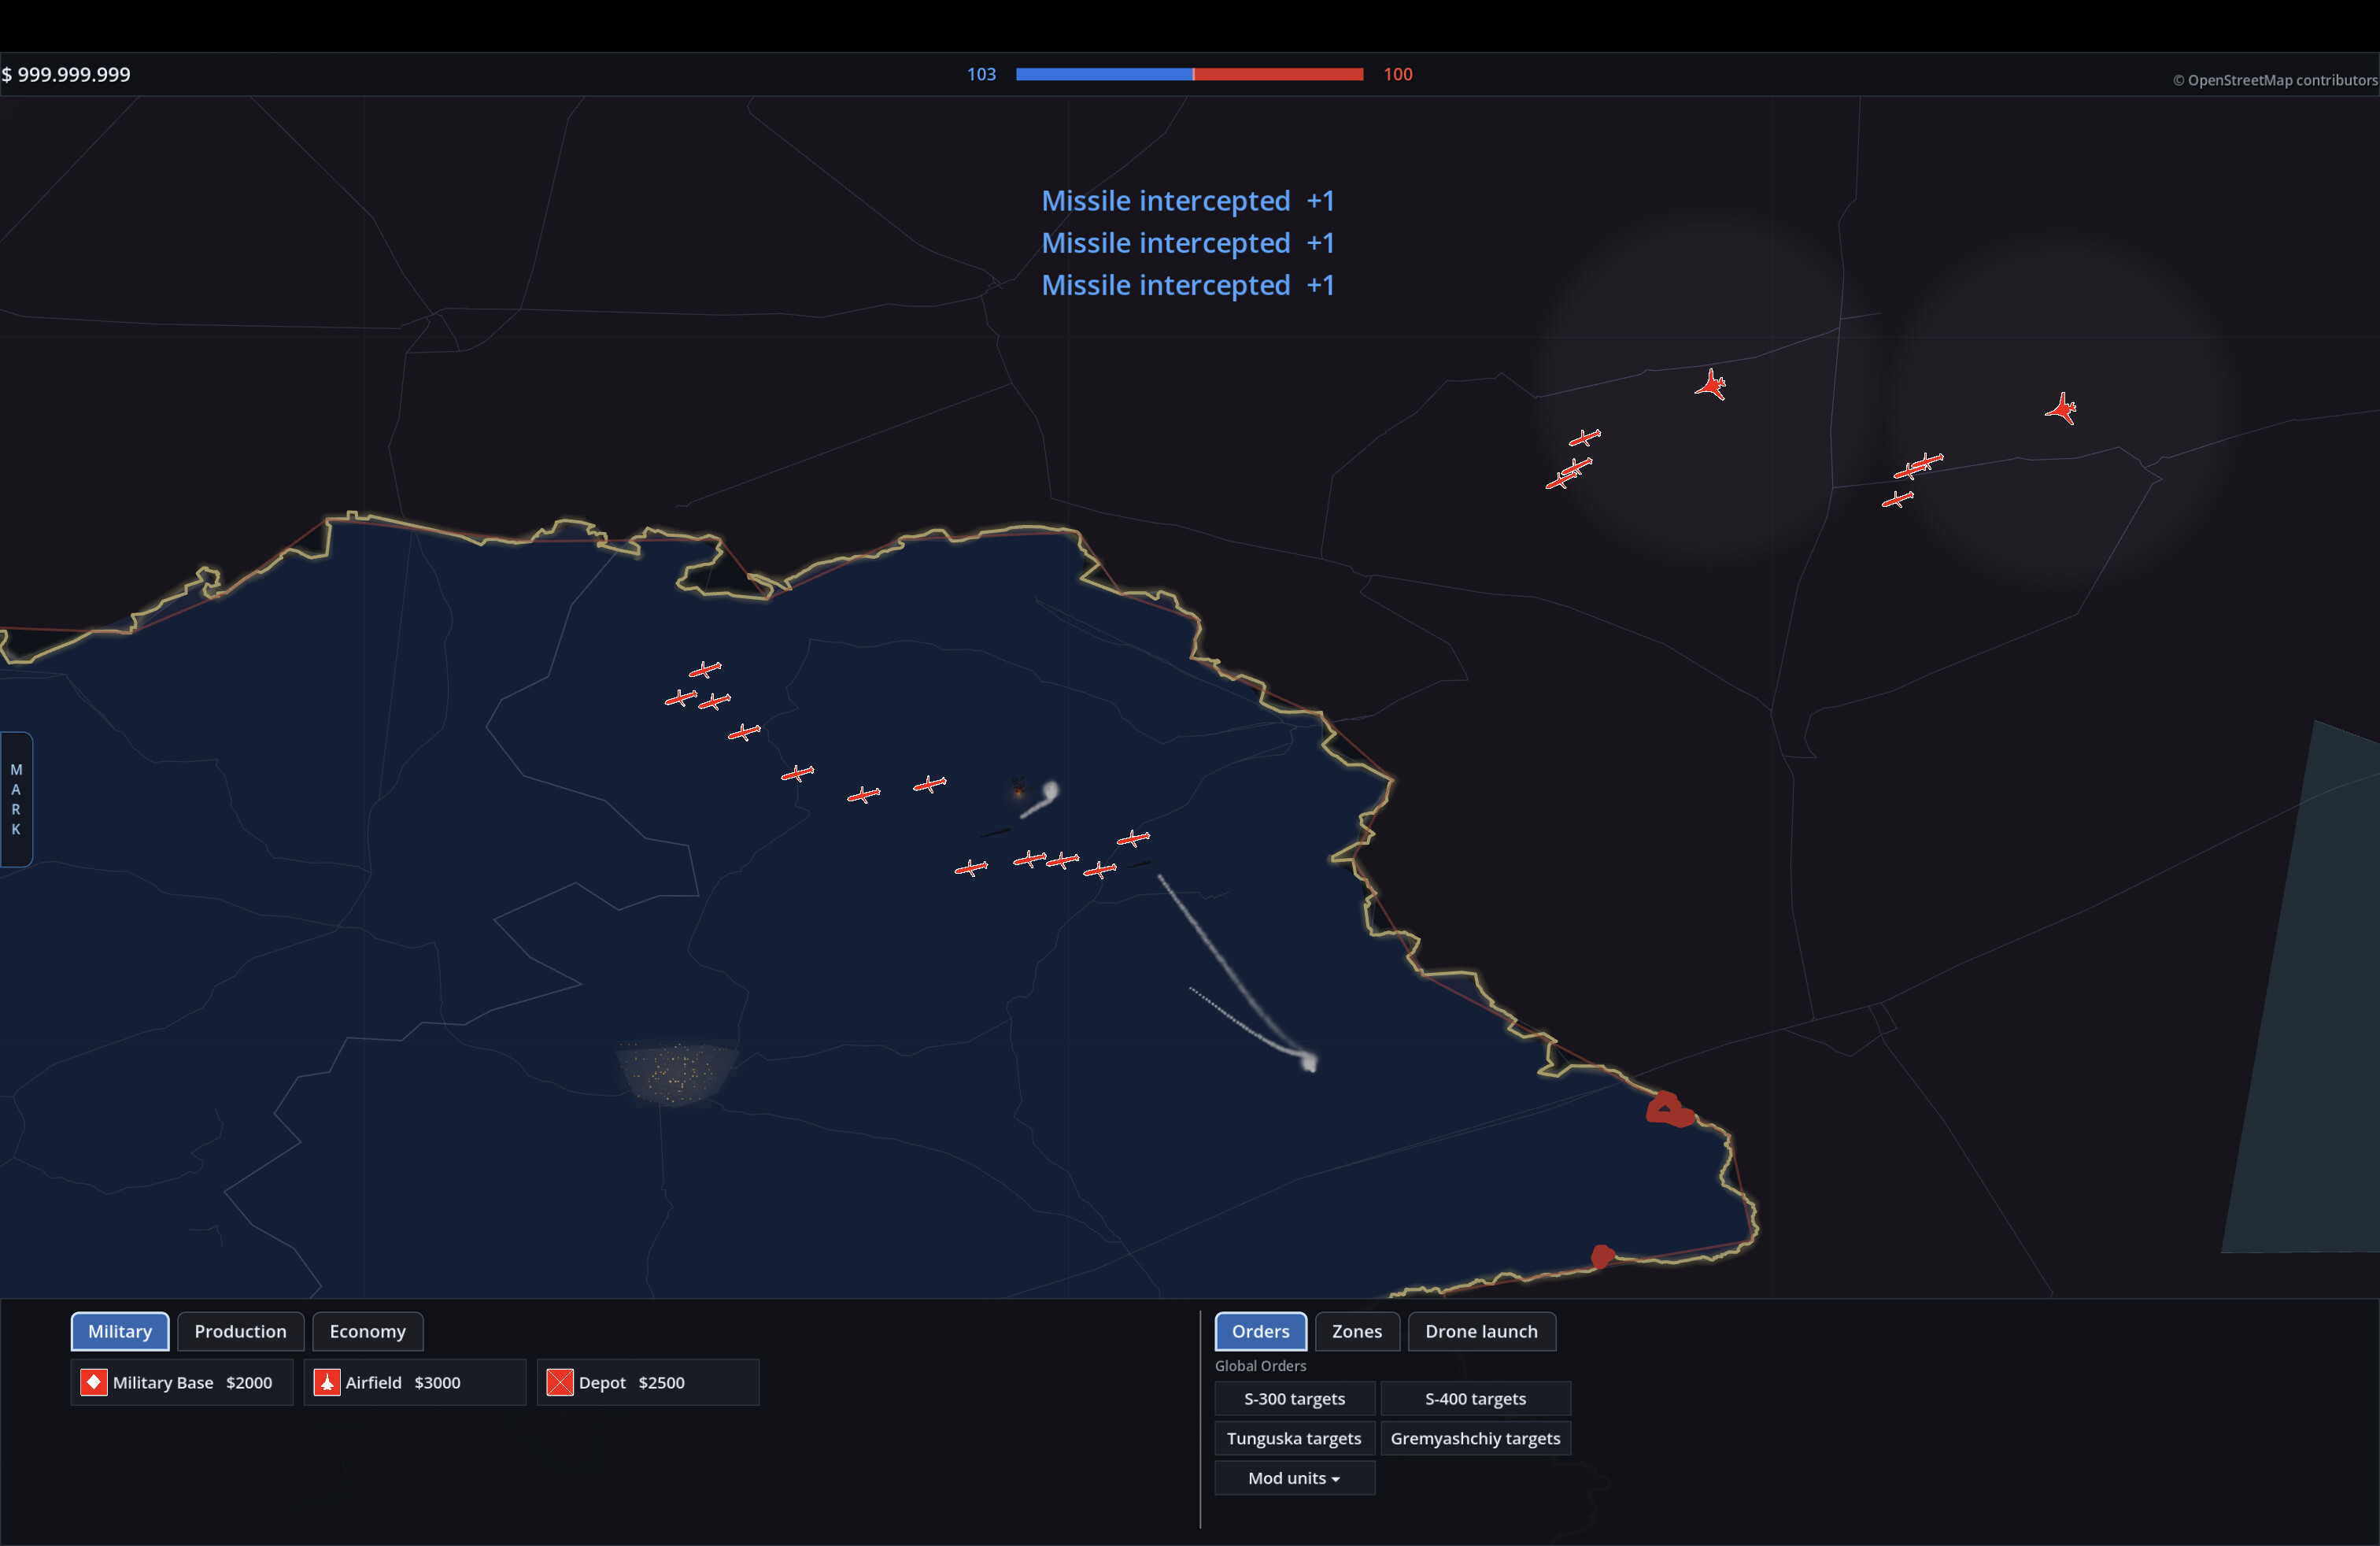This screenshot has width=2380, height=1546.
Task: Select the Military tab
Action: tap(119, 1331)
